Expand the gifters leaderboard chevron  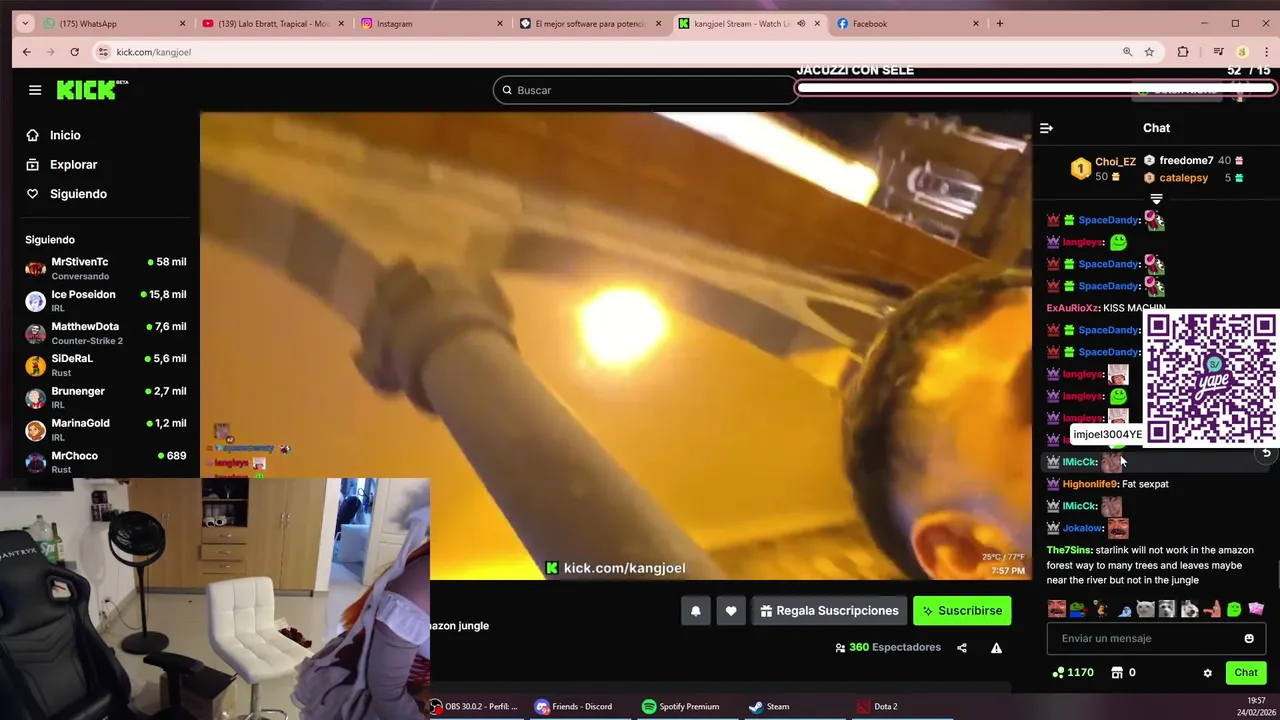click(x=1156, y=199)
